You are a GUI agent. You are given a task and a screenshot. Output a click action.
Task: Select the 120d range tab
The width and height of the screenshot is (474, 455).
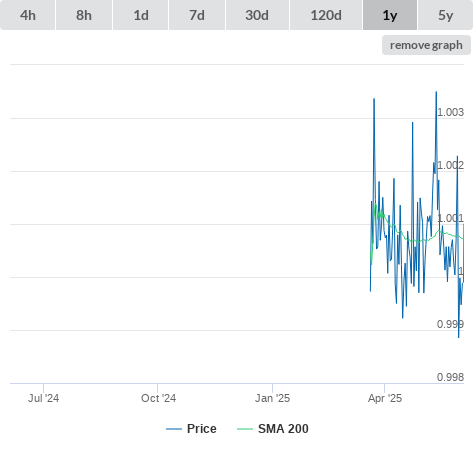pos(326,15)
